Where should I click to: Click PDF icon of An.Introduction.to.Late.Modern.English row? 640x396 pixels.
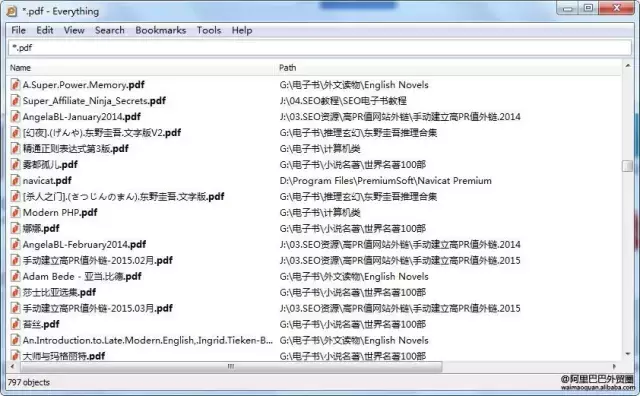(x=15, y=340)
